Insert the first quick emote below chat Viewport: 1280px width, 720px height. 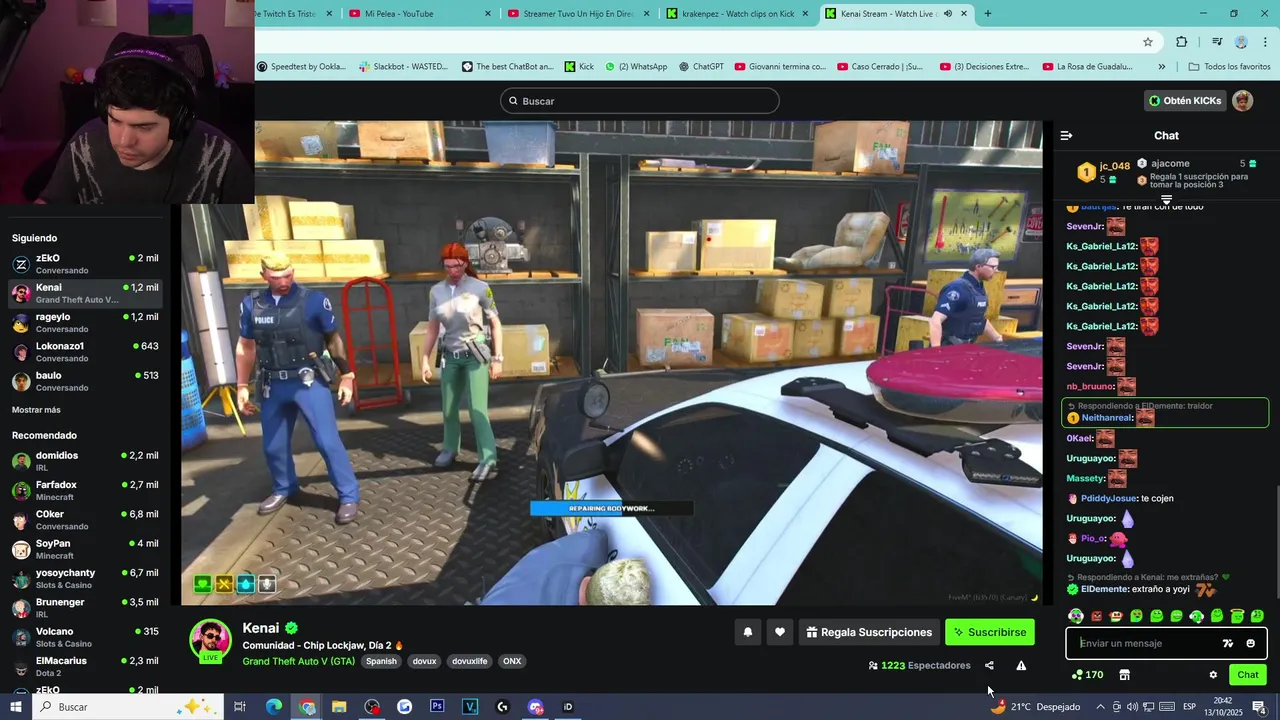click(x=1075, y=616)
